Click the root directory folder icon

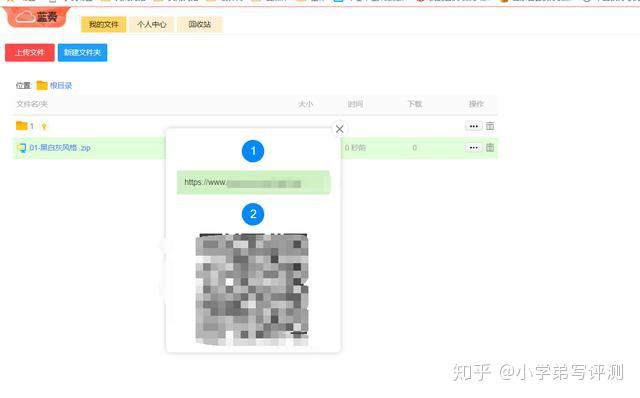[x=42, y=85]
